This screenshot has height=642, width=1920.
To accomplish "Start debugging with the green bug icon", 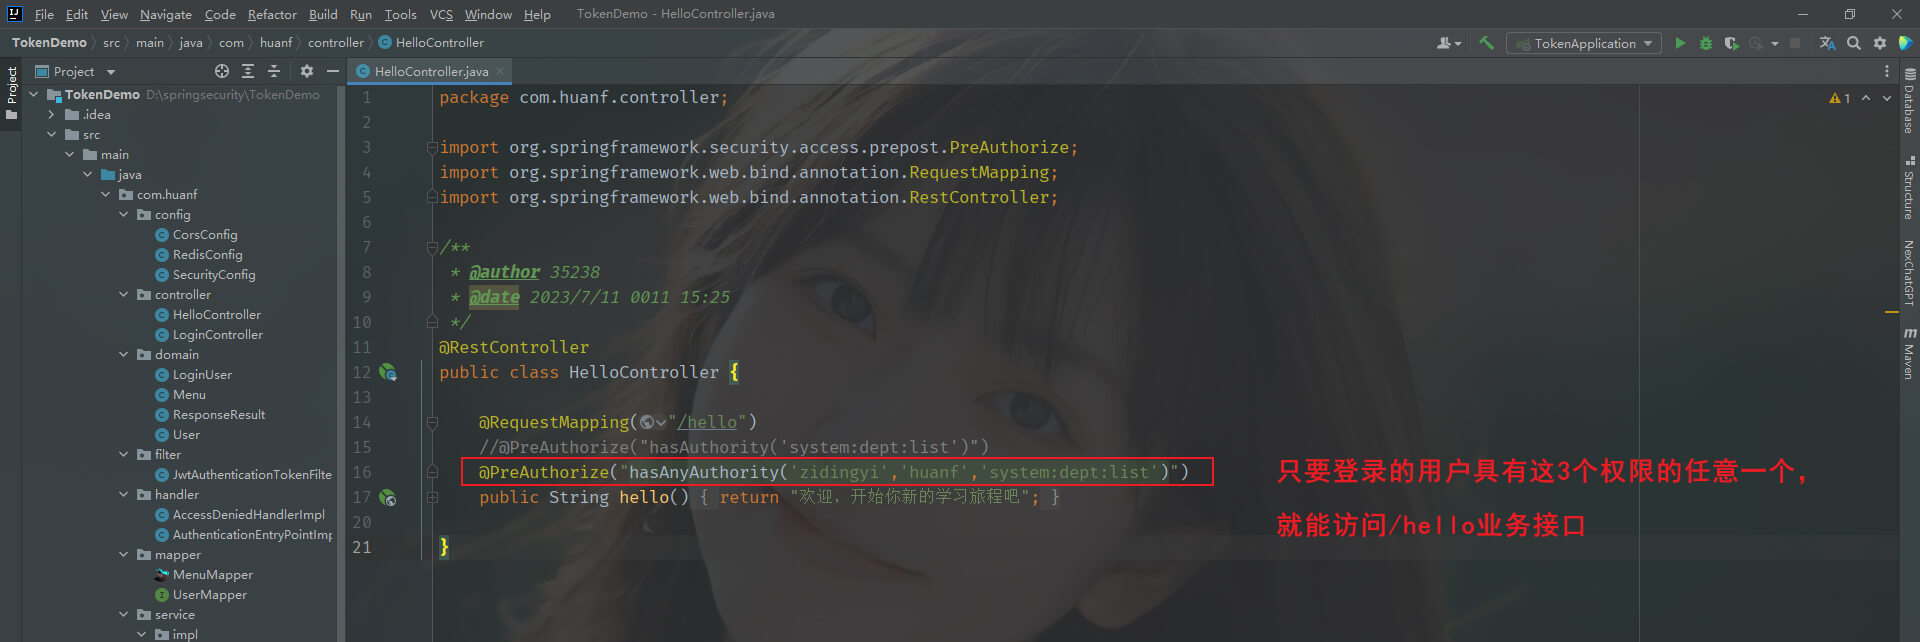I will [x=1706, y=43].
